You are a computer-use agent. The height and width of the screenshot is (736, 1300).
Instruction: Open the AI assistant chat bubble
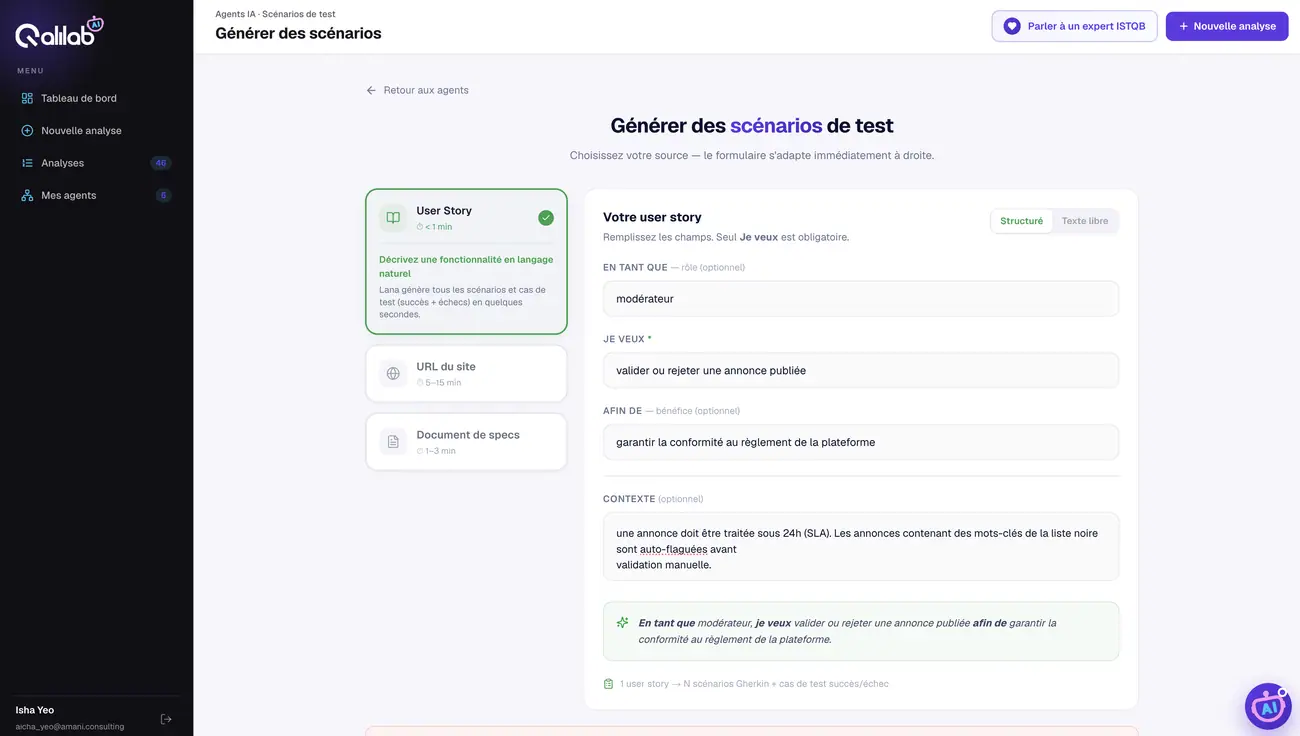(x=1268, y=706)
